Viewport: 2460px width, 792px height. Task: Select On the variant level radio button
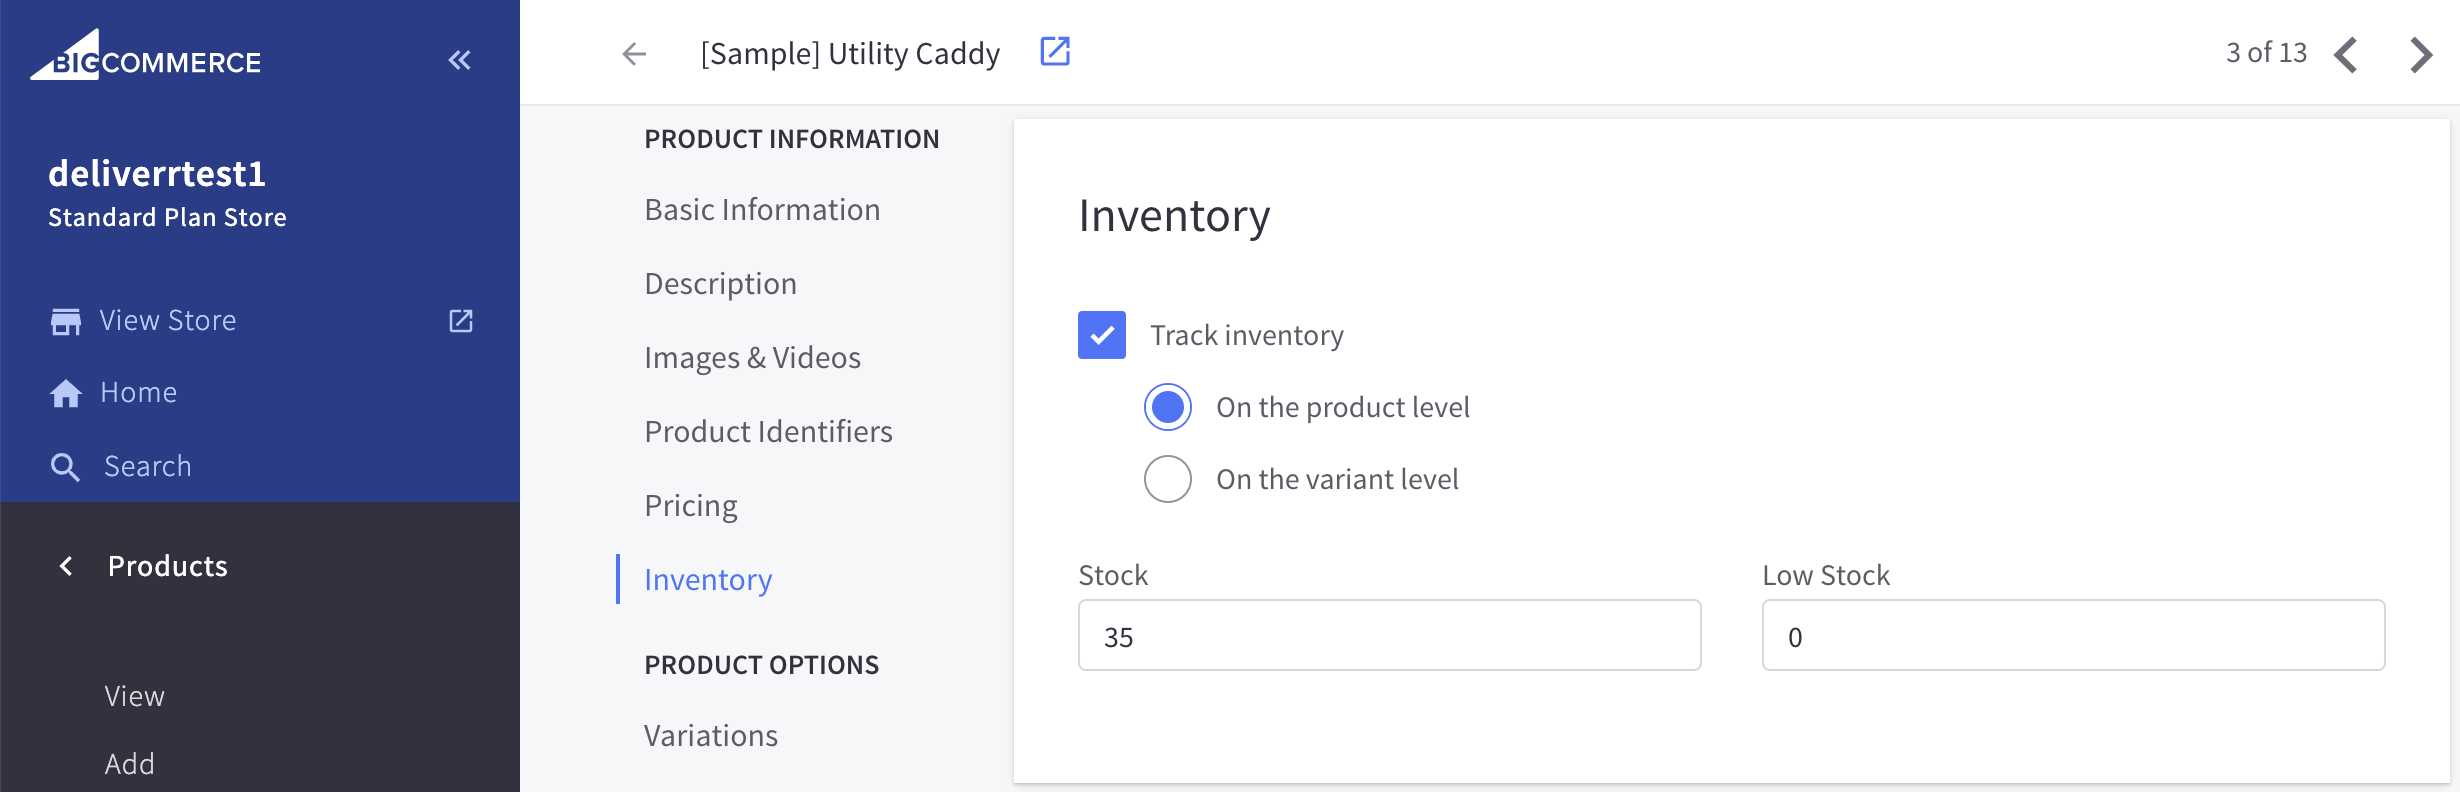pos(1168,479)
